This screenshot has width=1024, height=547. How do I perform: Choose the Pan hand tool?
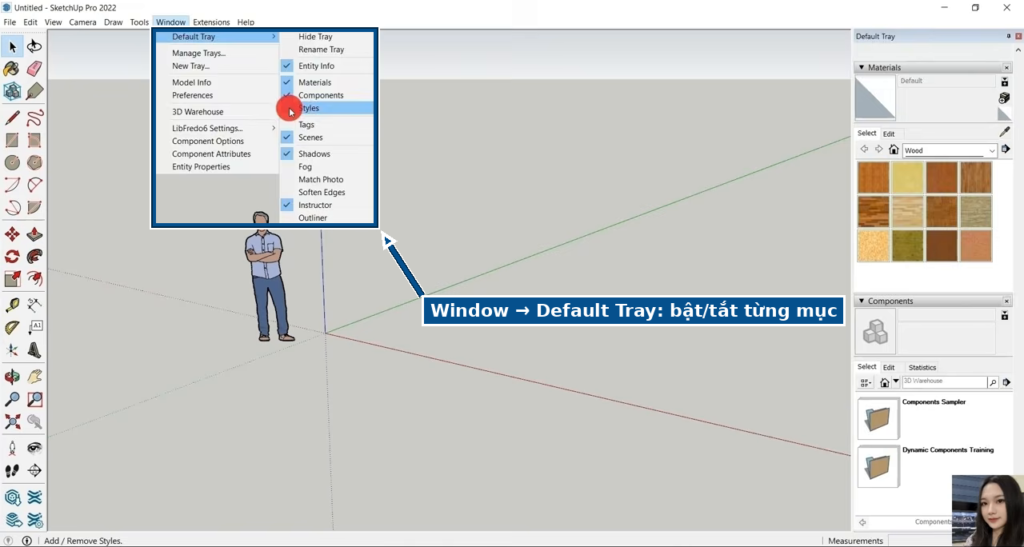[x=35, y=377]
